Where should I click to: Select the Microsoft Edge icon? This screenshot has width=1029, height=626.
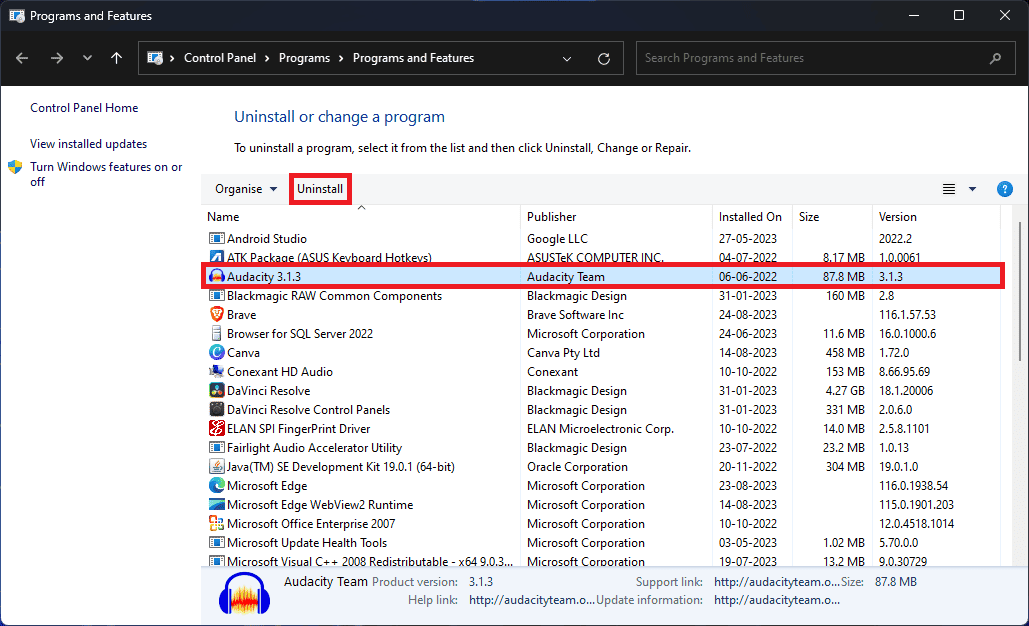point(217,486)
